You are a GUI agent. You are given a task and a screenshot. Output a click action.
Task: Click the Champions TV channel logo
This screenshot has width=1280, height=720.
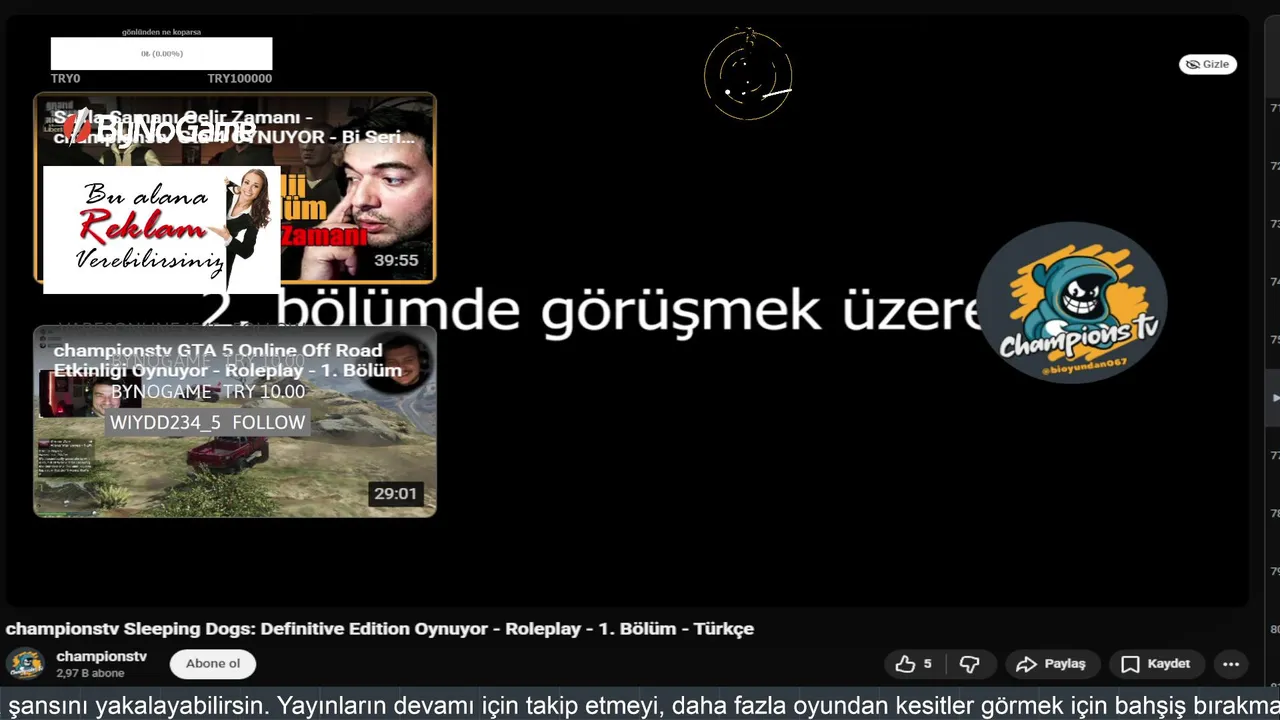click(x=1071, y=302)
